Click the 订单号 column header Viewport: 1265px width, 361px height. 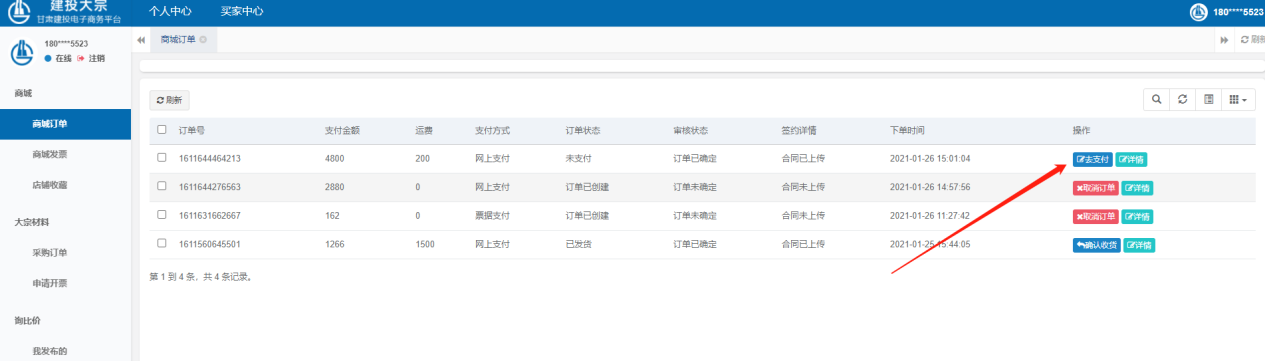tap(192, 131)
